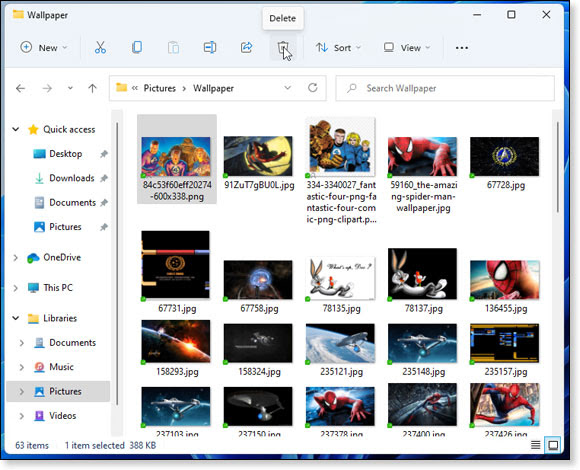Click the Rename icon in toolbar
Viewport: 580px width, 470px height.
tap(210, 47)
